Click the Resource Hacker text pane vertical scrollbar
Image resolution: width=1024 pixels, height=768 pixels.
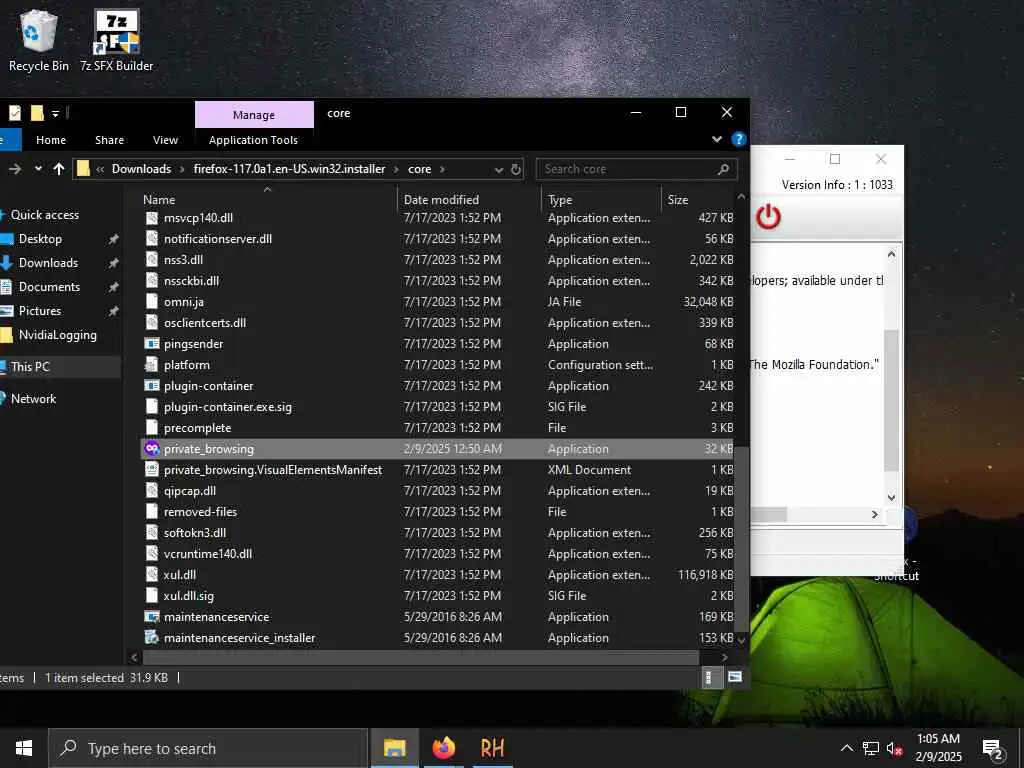tap(891, 400)
